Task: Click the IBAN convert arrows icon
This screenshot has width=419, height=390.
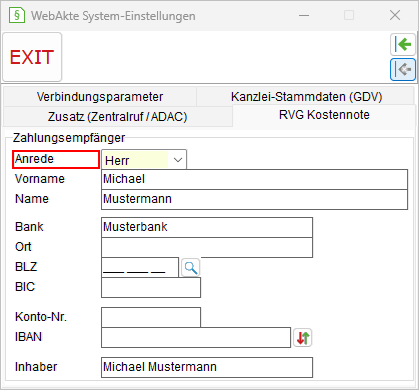Action: pyautogui.click(x=303, y=338)
